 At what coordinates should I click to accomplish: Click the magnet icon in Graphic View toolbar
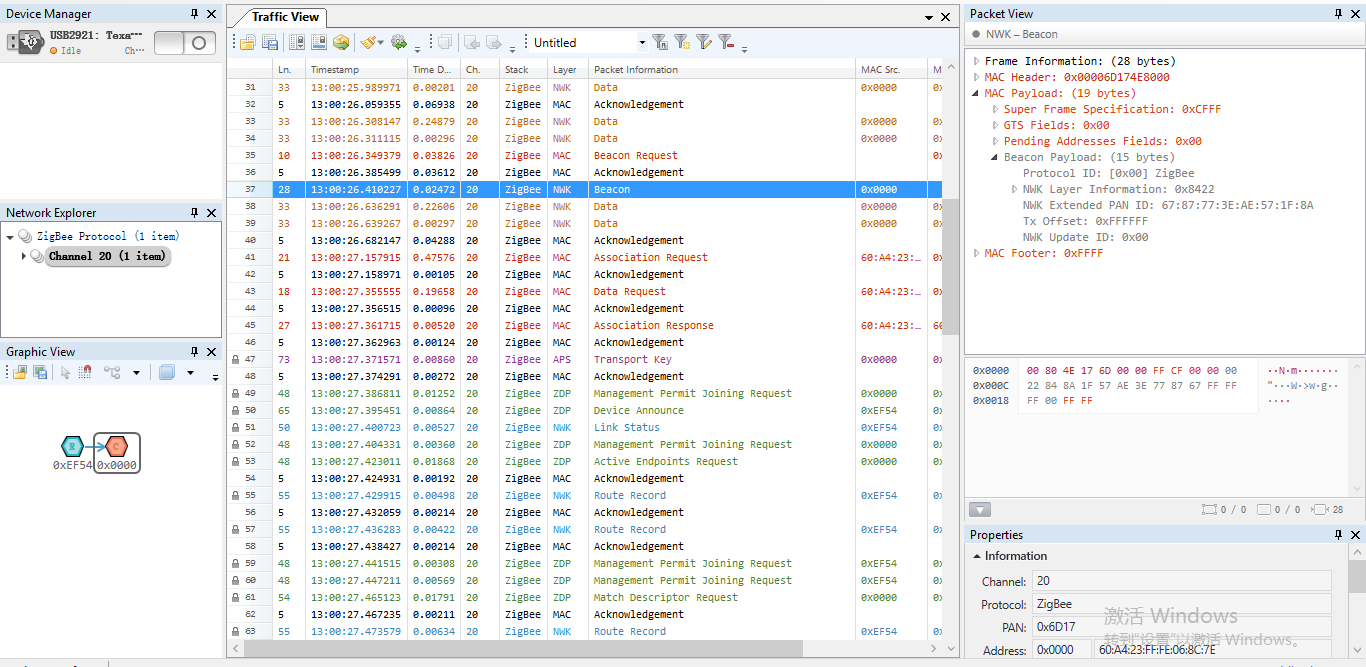[x=85, y=372]
